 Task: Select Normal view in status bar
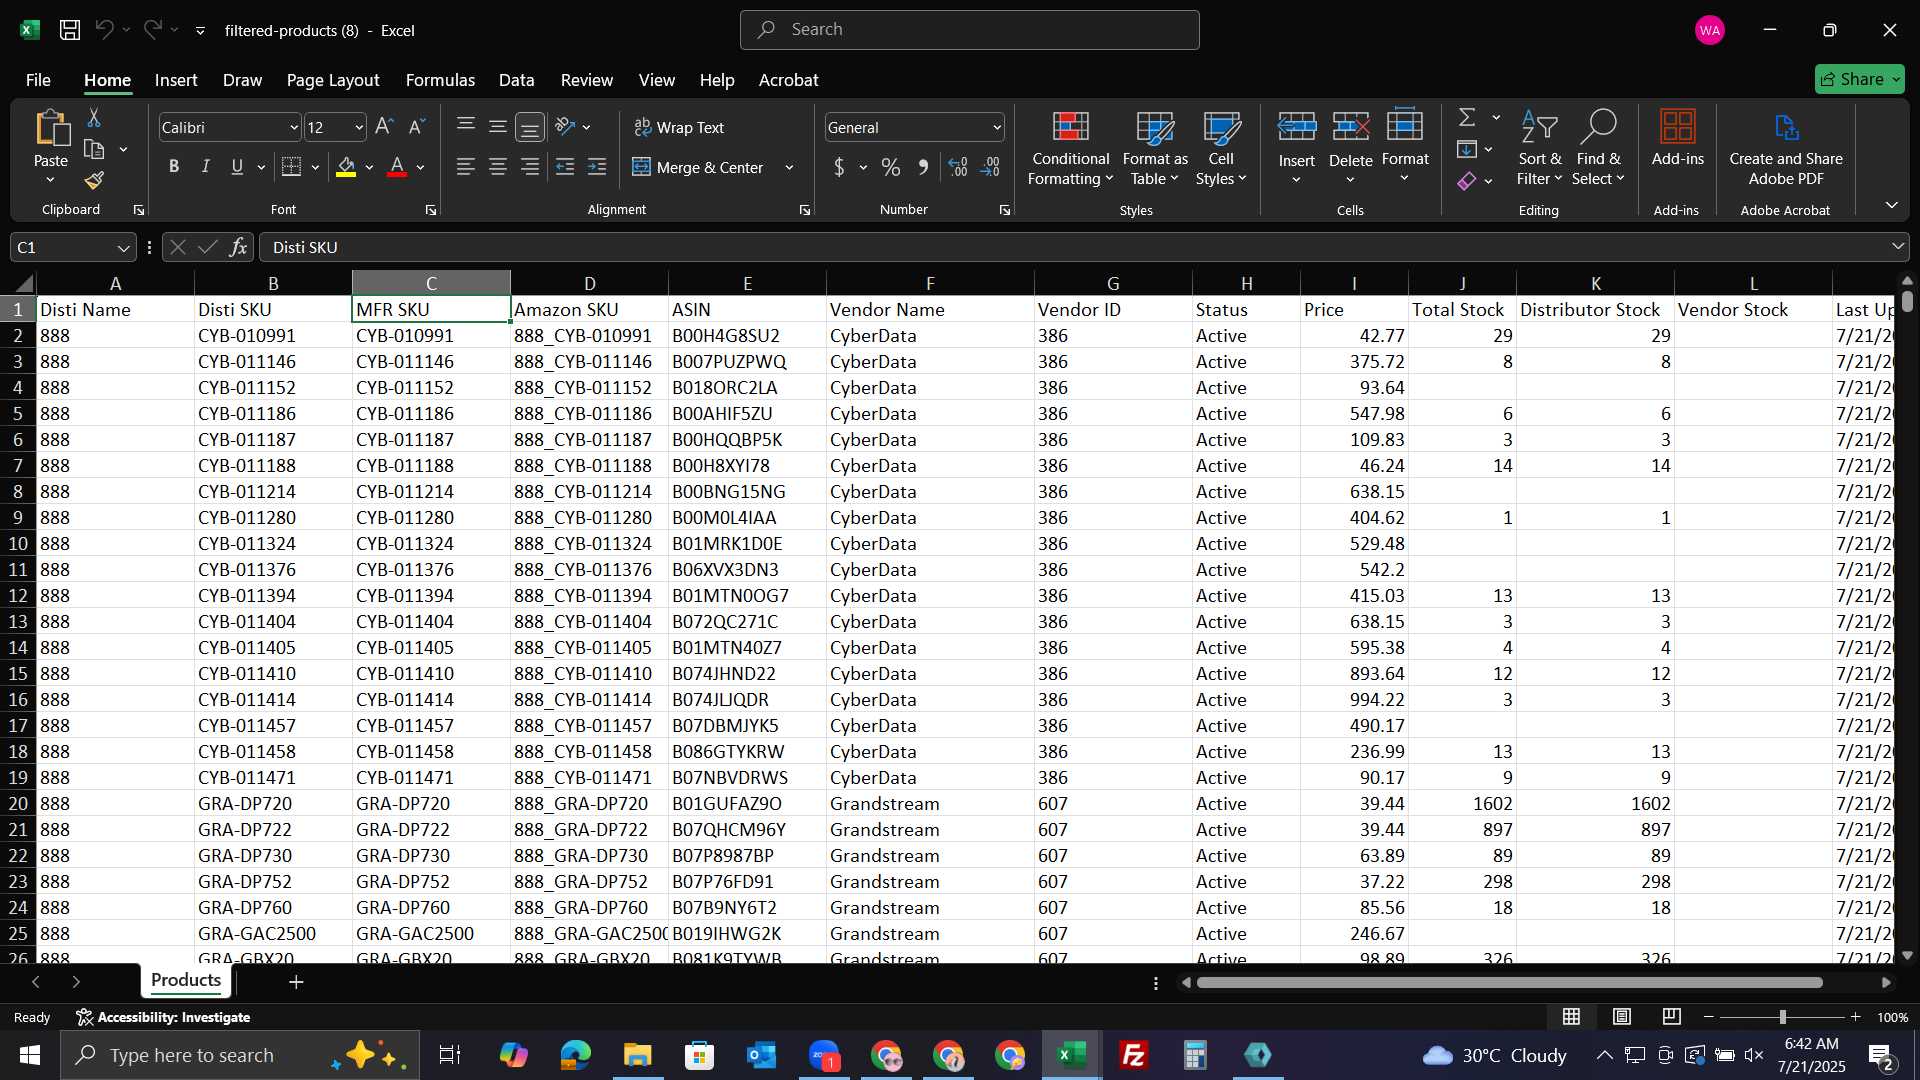tap(1572, 1017)
